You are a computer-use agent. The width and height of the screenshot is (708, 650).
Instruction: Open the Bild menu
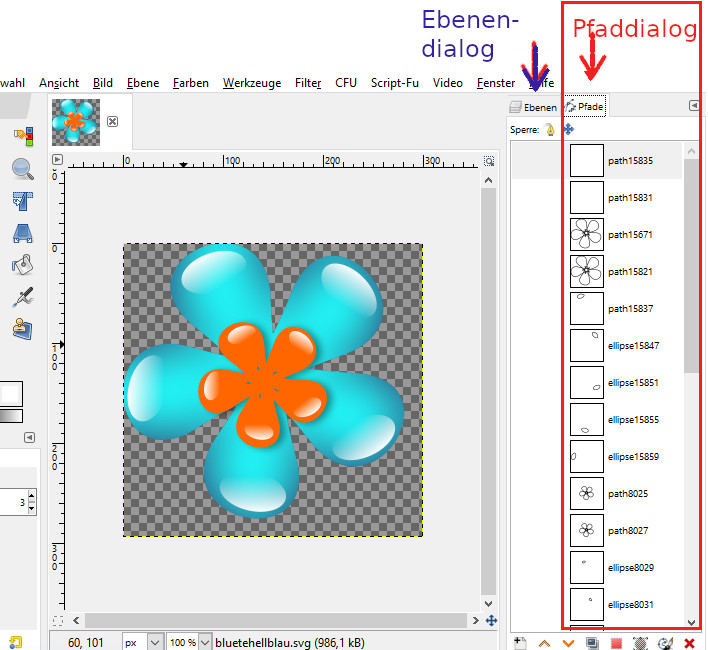point(103,83)
